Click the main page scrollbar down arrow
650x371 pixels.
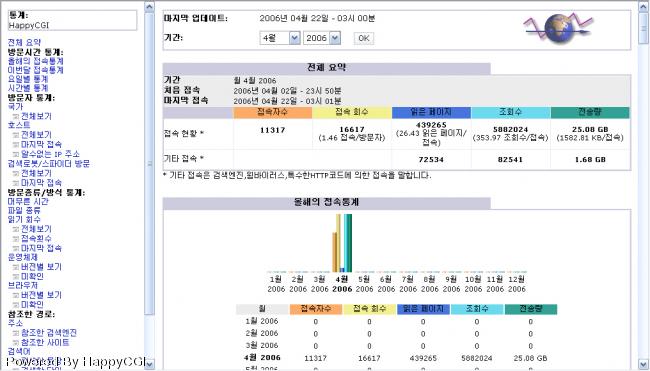[x=643, y=364]
